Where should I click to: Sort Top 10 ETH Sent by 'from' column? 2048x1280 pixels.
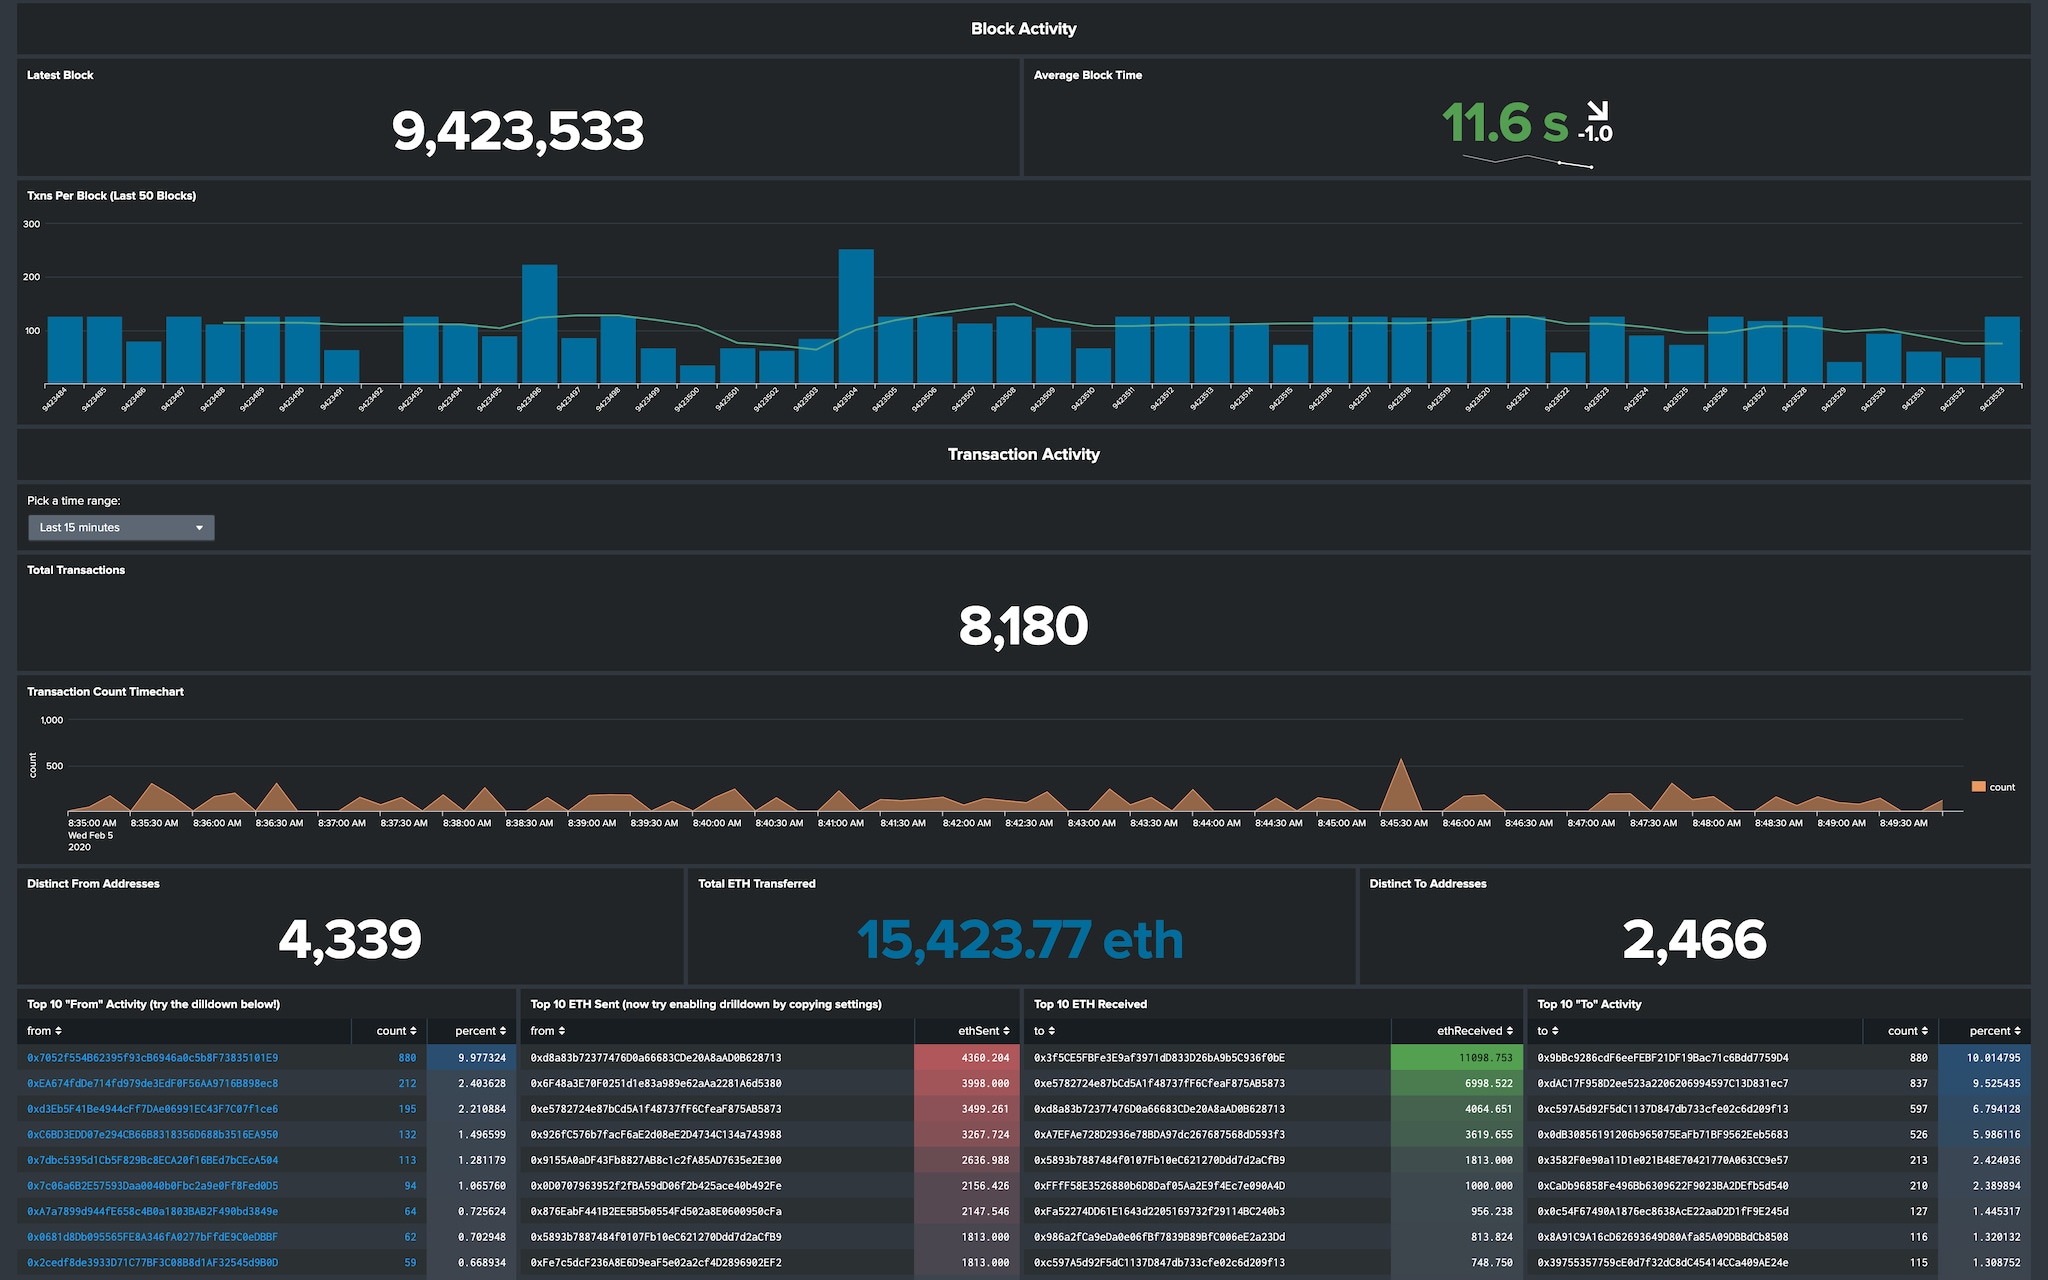tap(548, 1031)
